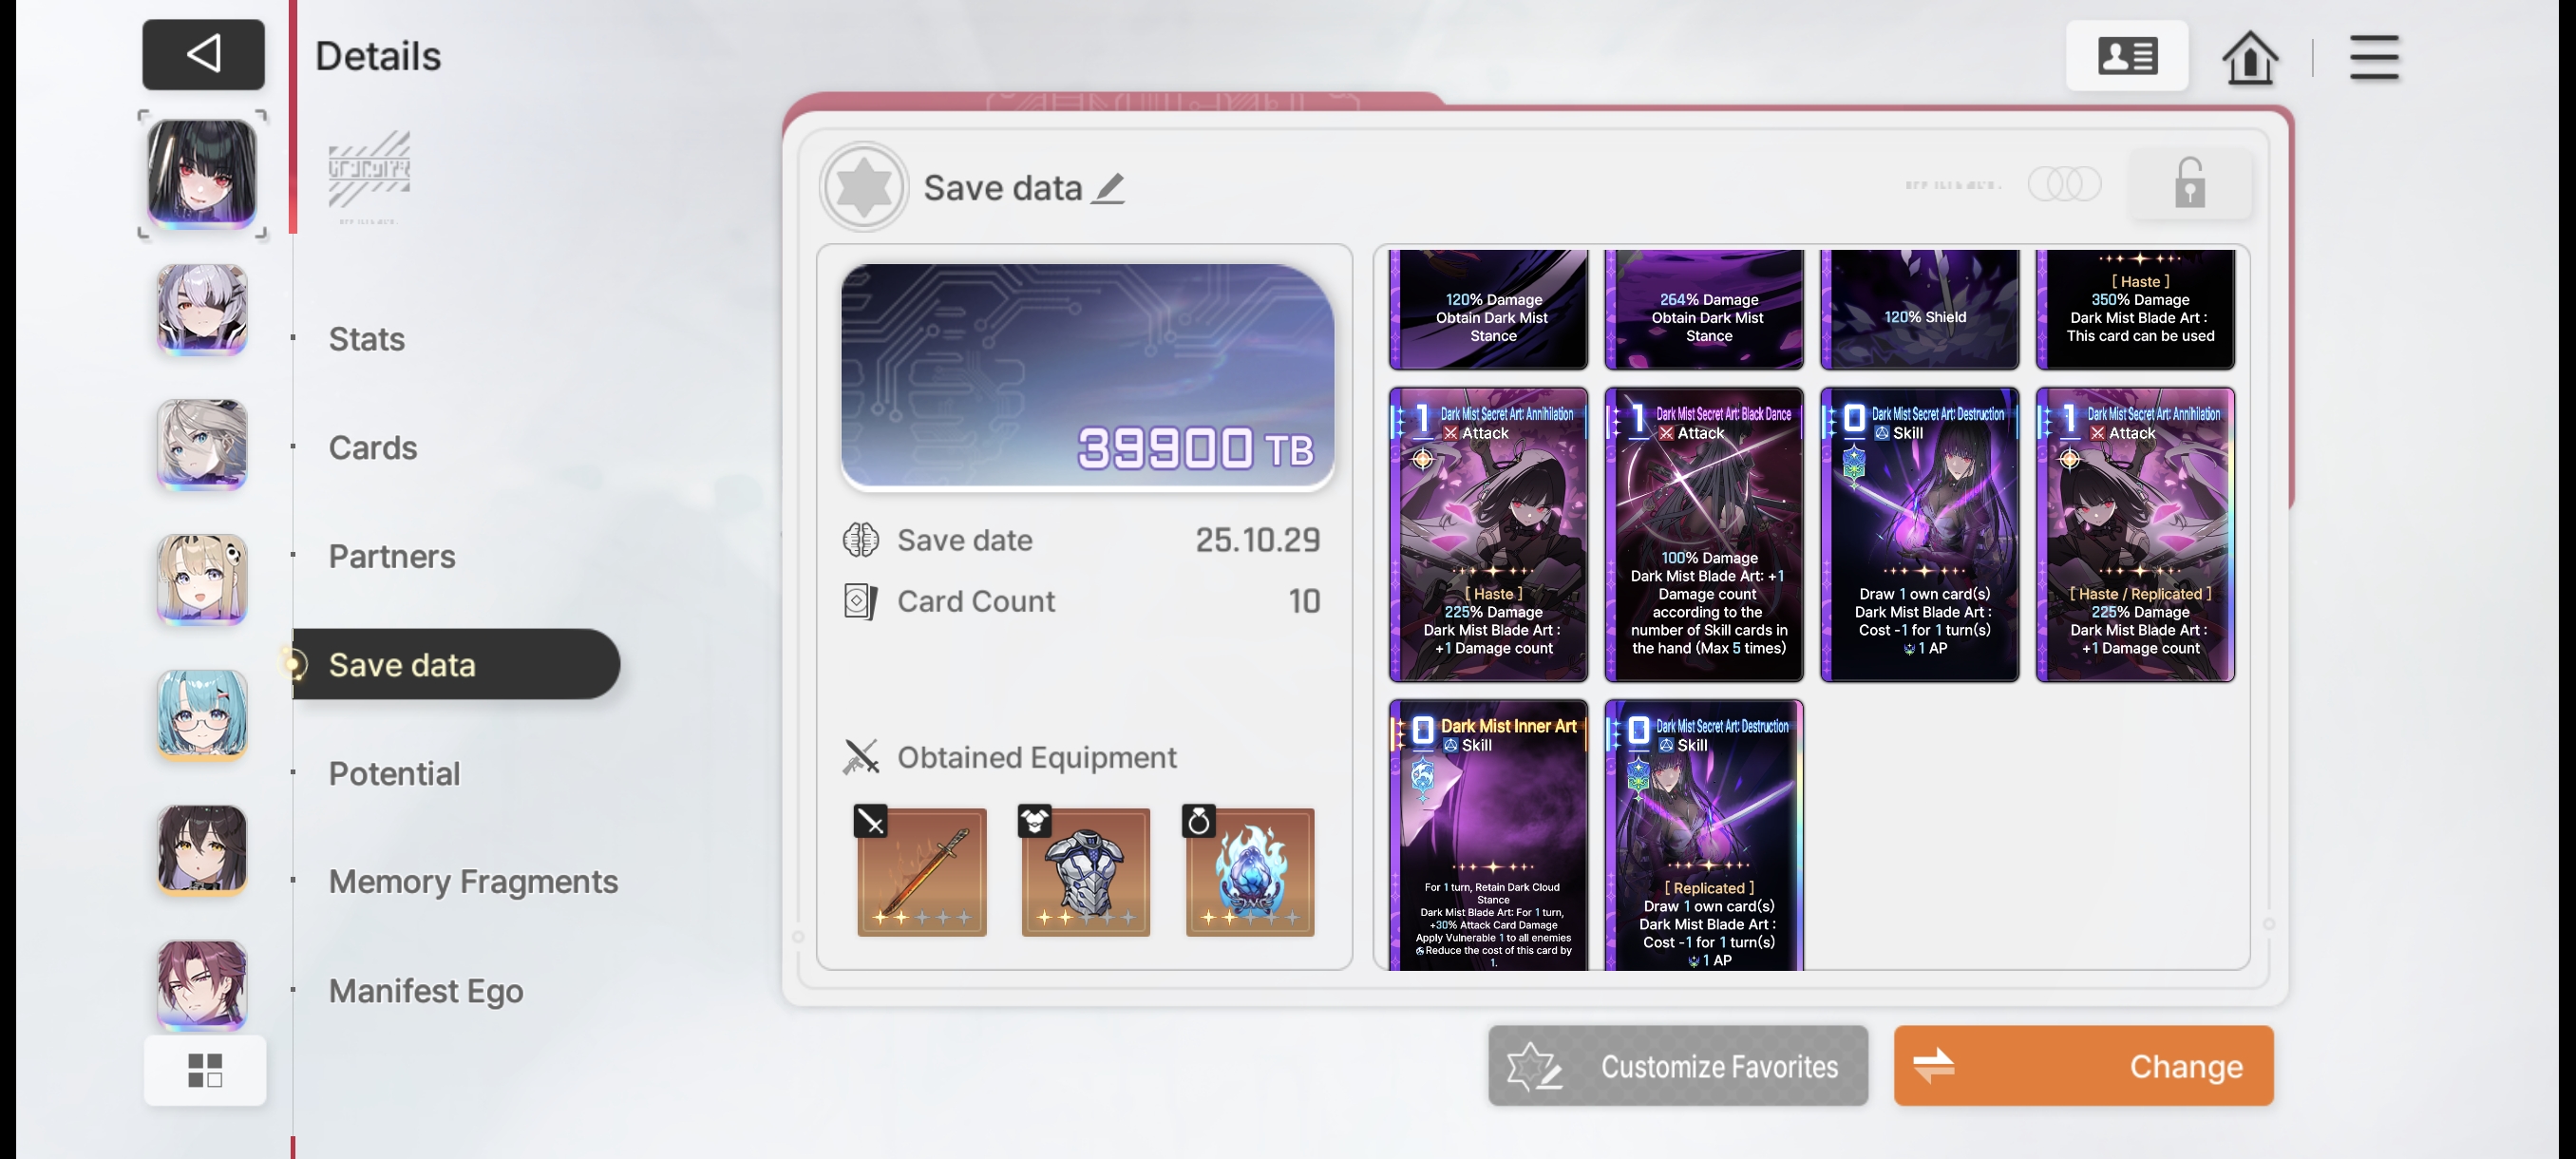The height and width of the screenshot is (1159, 2576).
Task: Open the home screen icon
Action: [2250, 57]
